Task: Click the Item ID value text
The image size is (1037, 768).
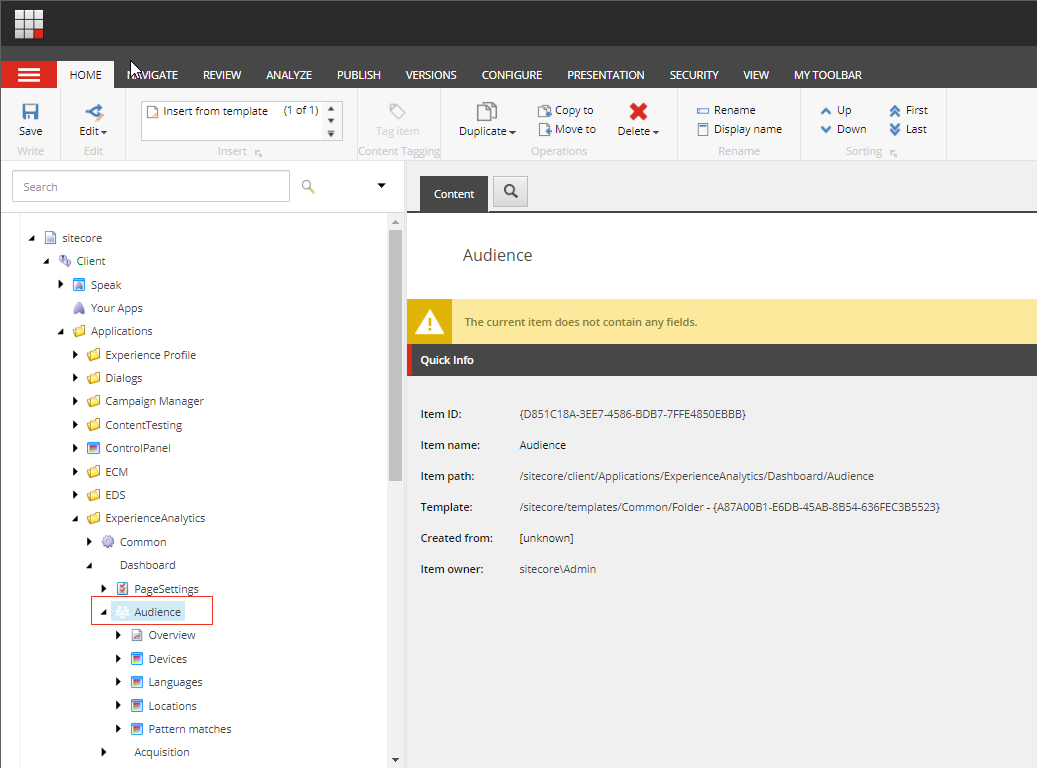Action: [x=632, y=414]
